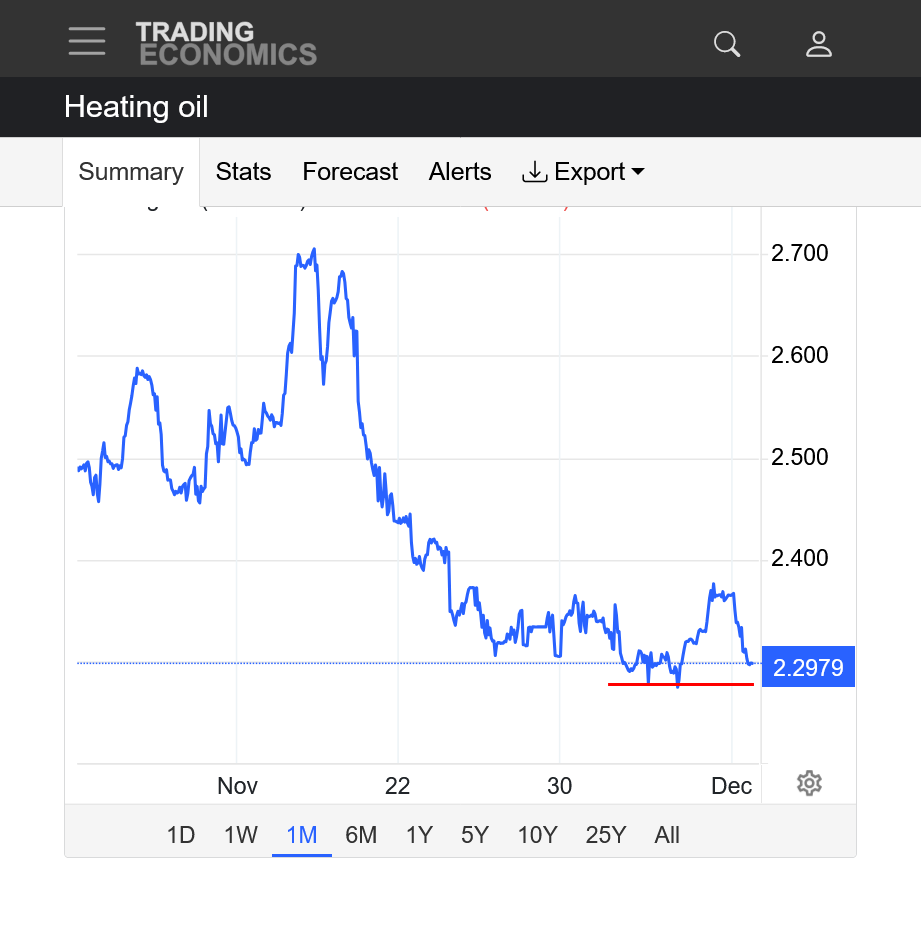
Task: Switch to the Summary tab
Action: coord(131,172)
